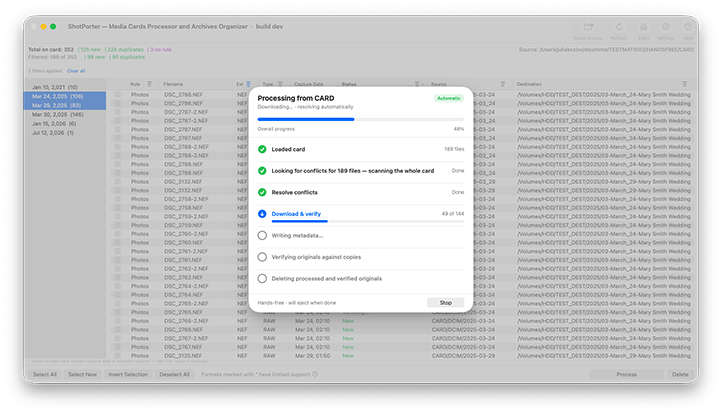Toggle checkbox for DSC_3120.NEF row

click(118, 356)
